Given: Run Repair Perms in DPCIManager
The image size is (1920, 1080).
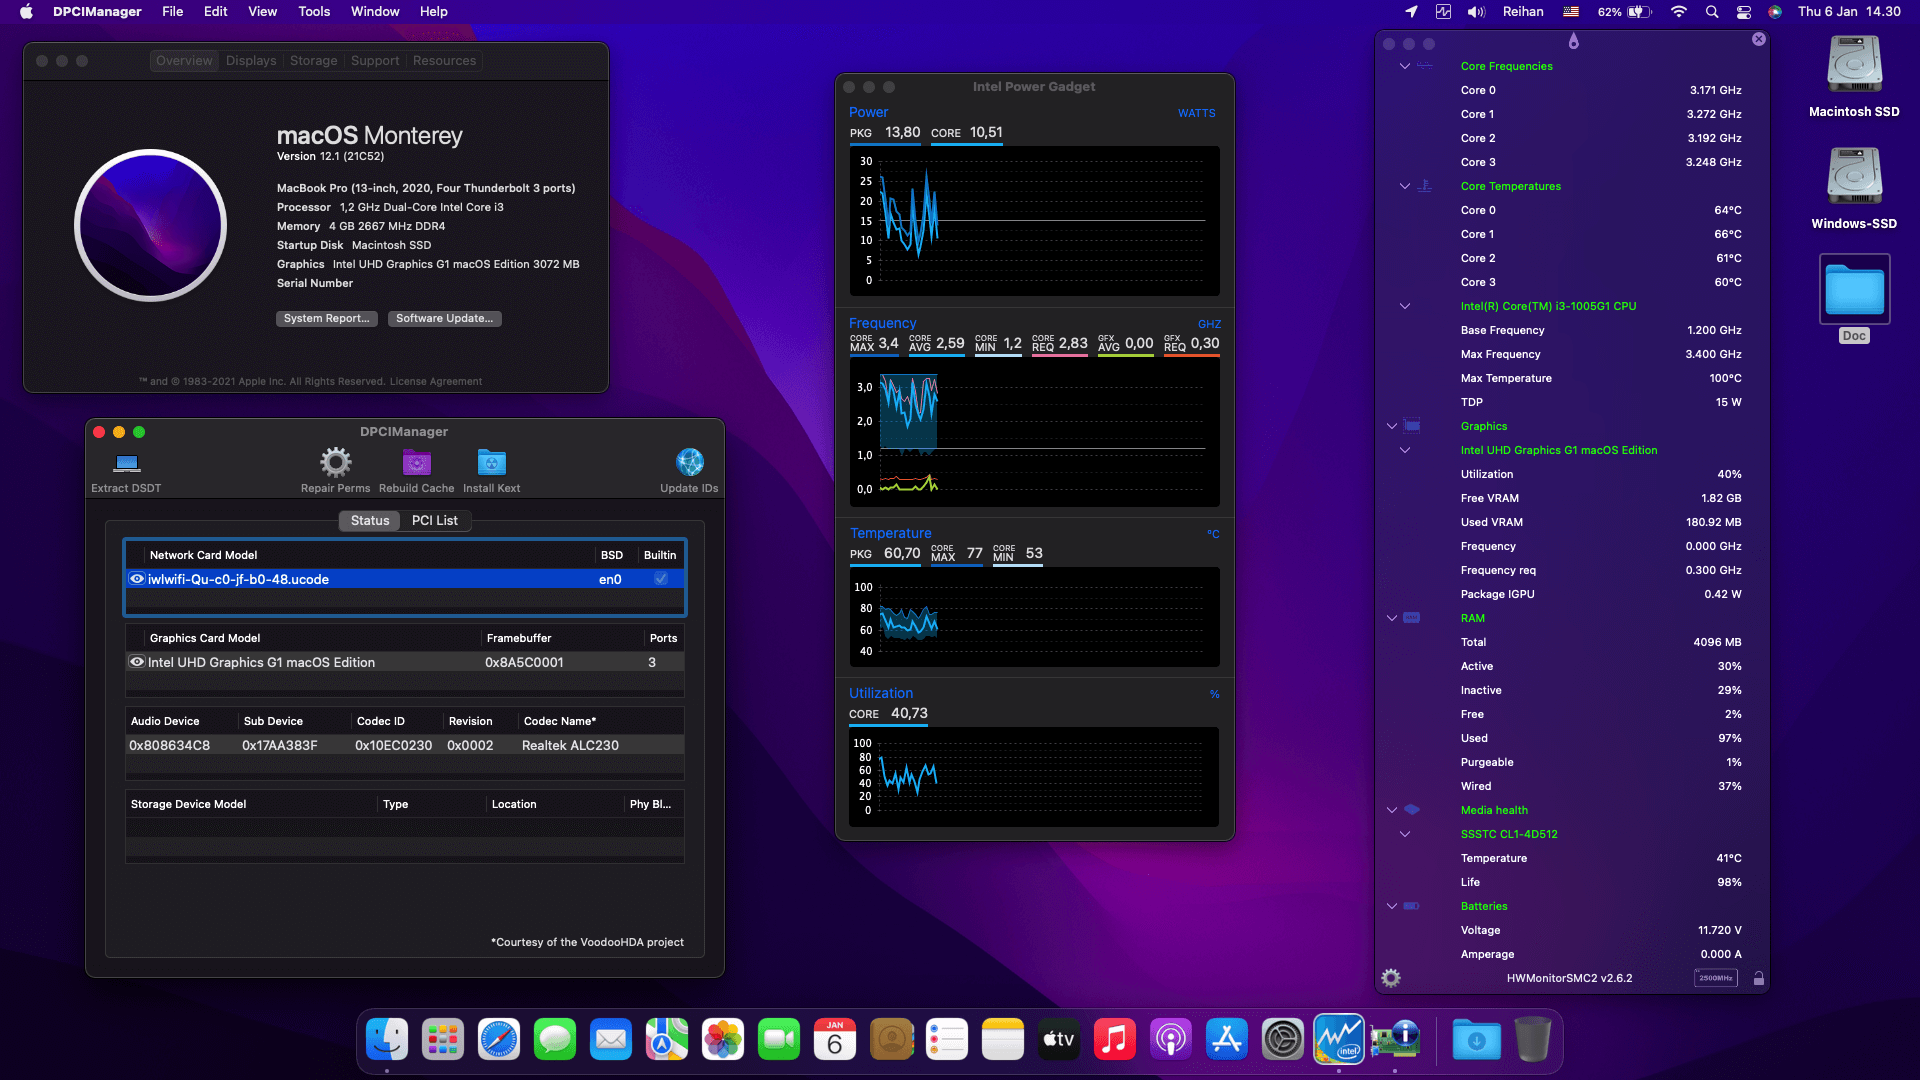Looking at the screenshot, I should tap(336, 462).
